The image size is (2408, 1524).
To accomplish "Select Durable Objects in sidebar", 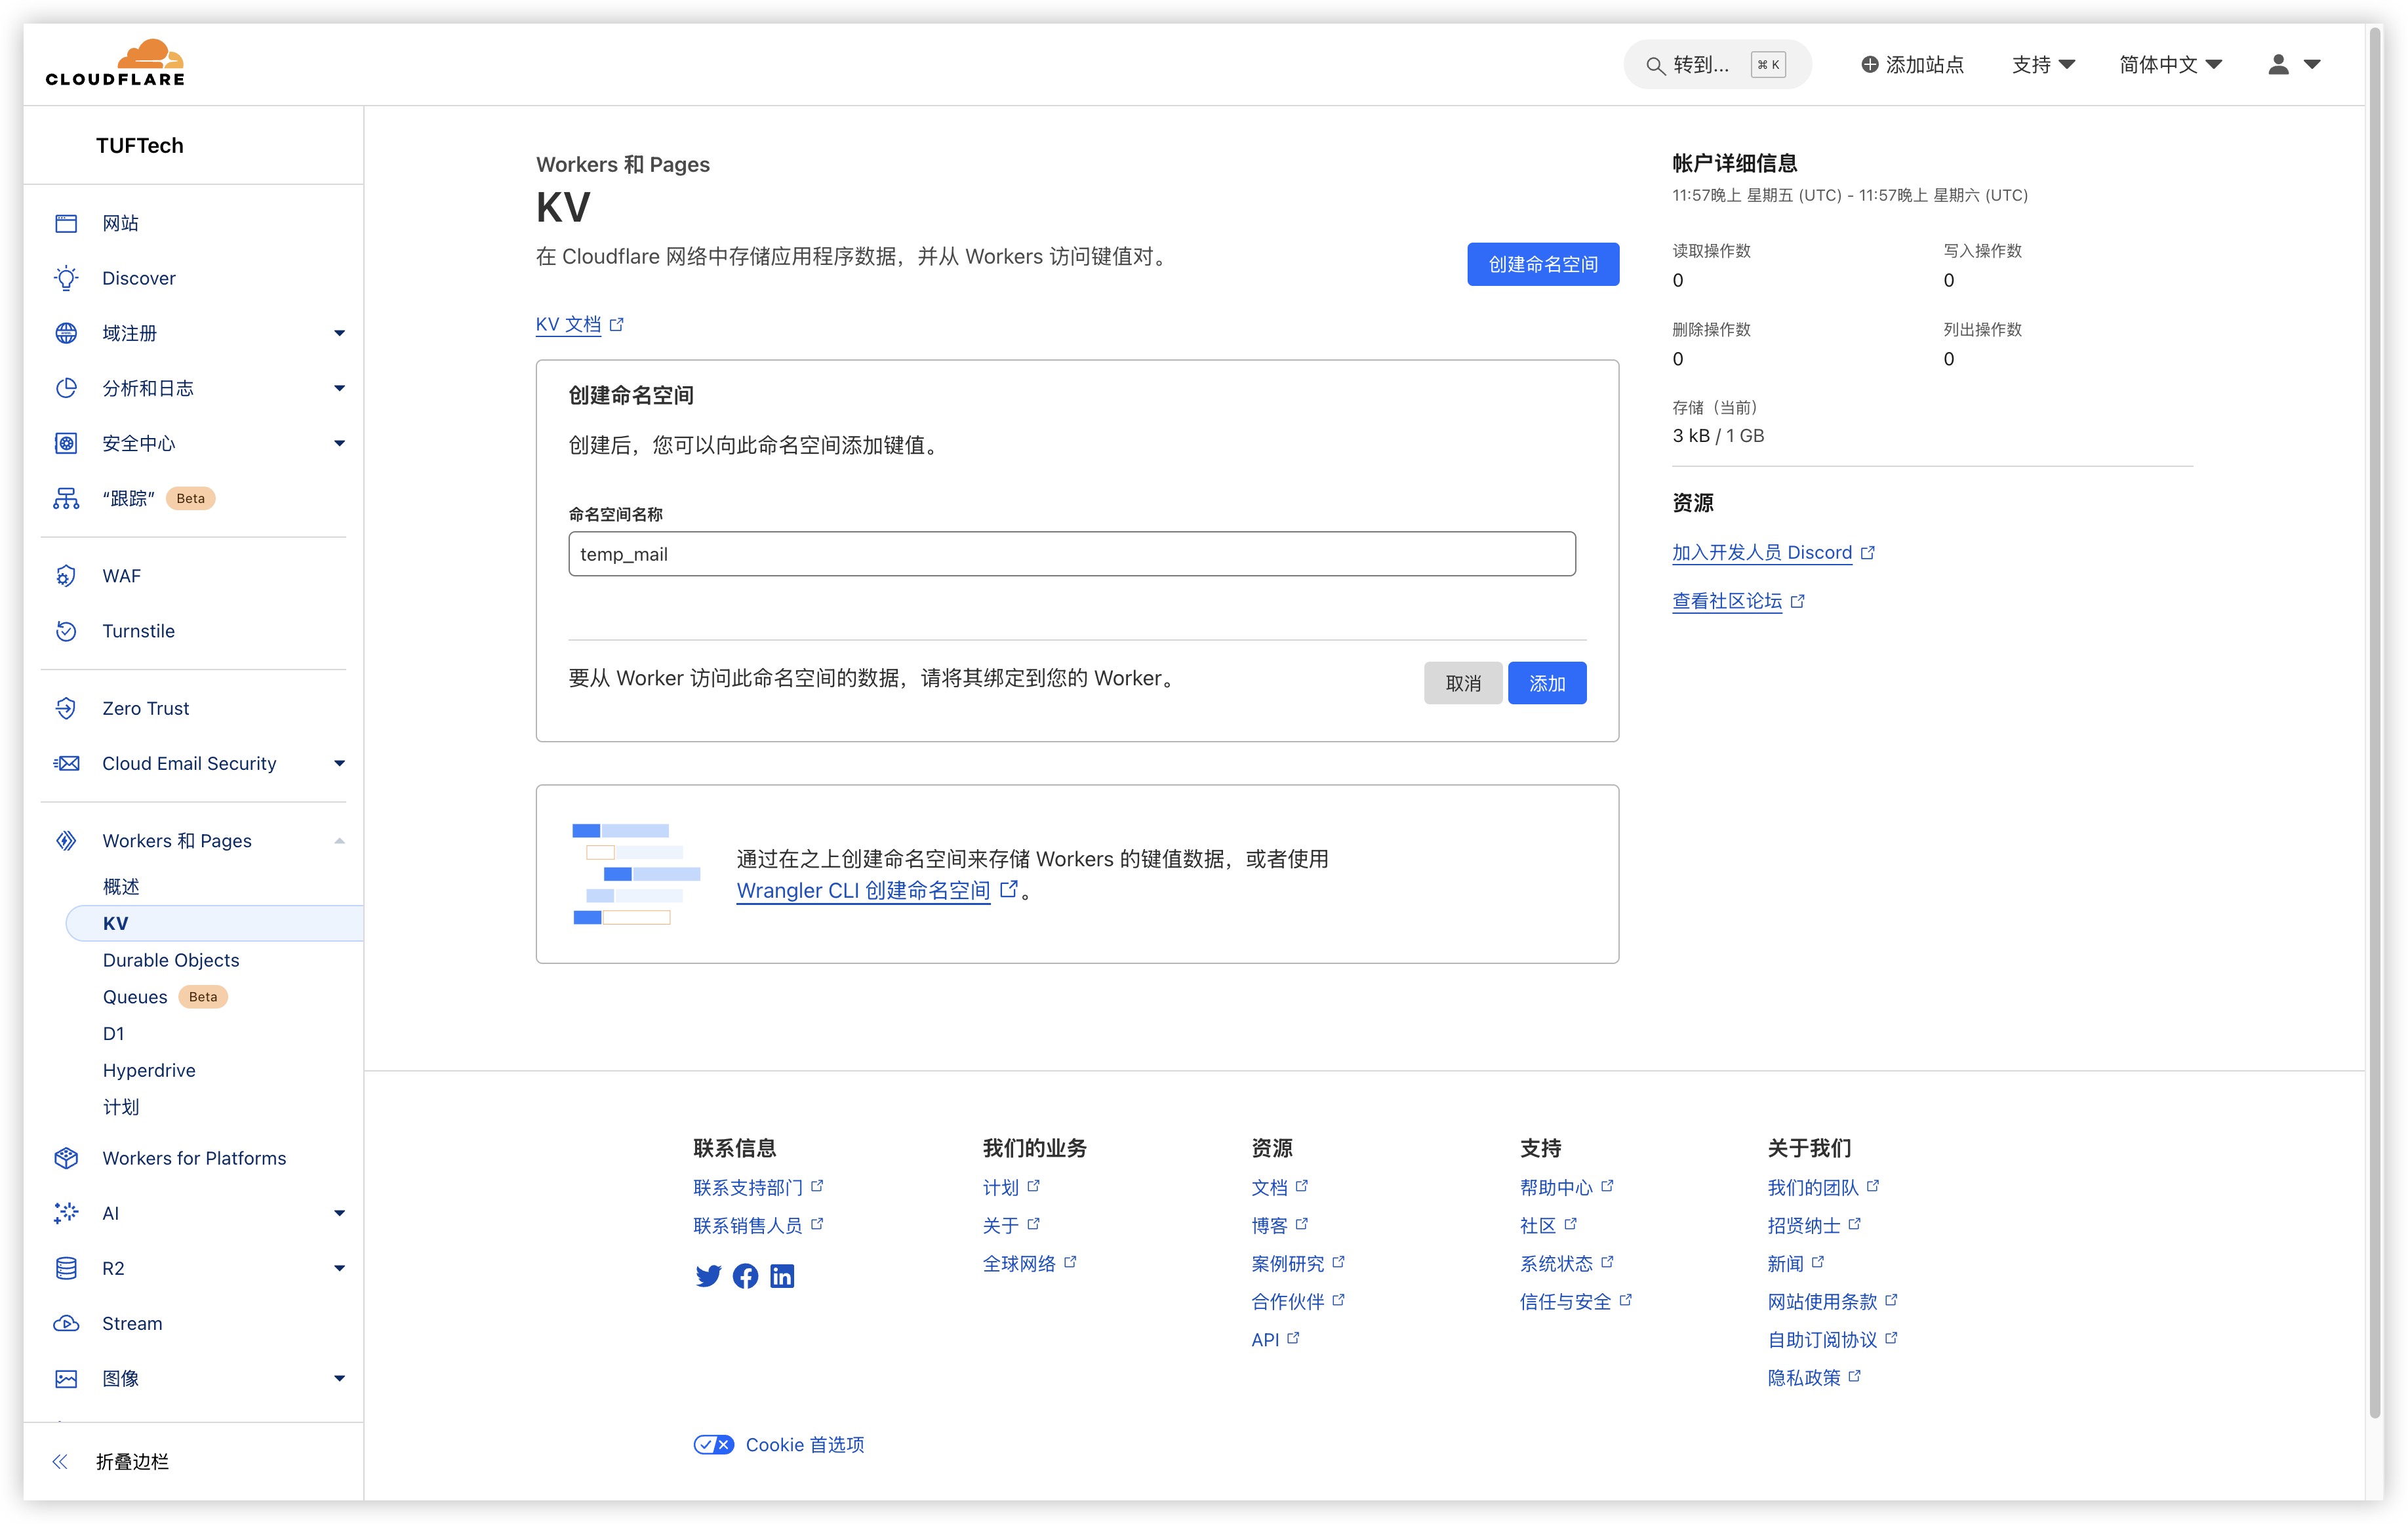I will coord(171,960).
